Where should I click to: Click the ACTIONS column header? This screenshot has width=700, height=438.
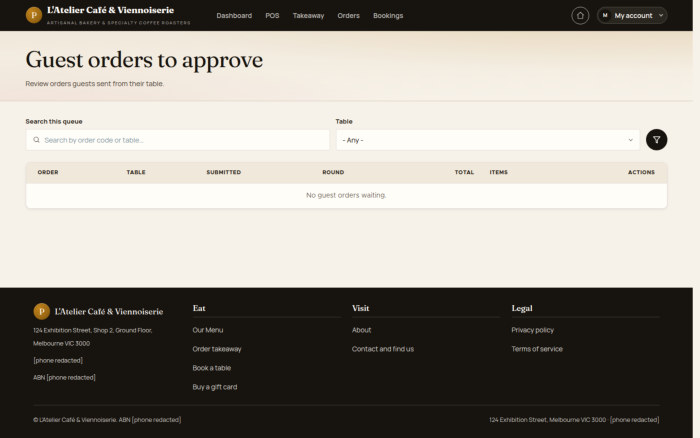coord(641,172)
